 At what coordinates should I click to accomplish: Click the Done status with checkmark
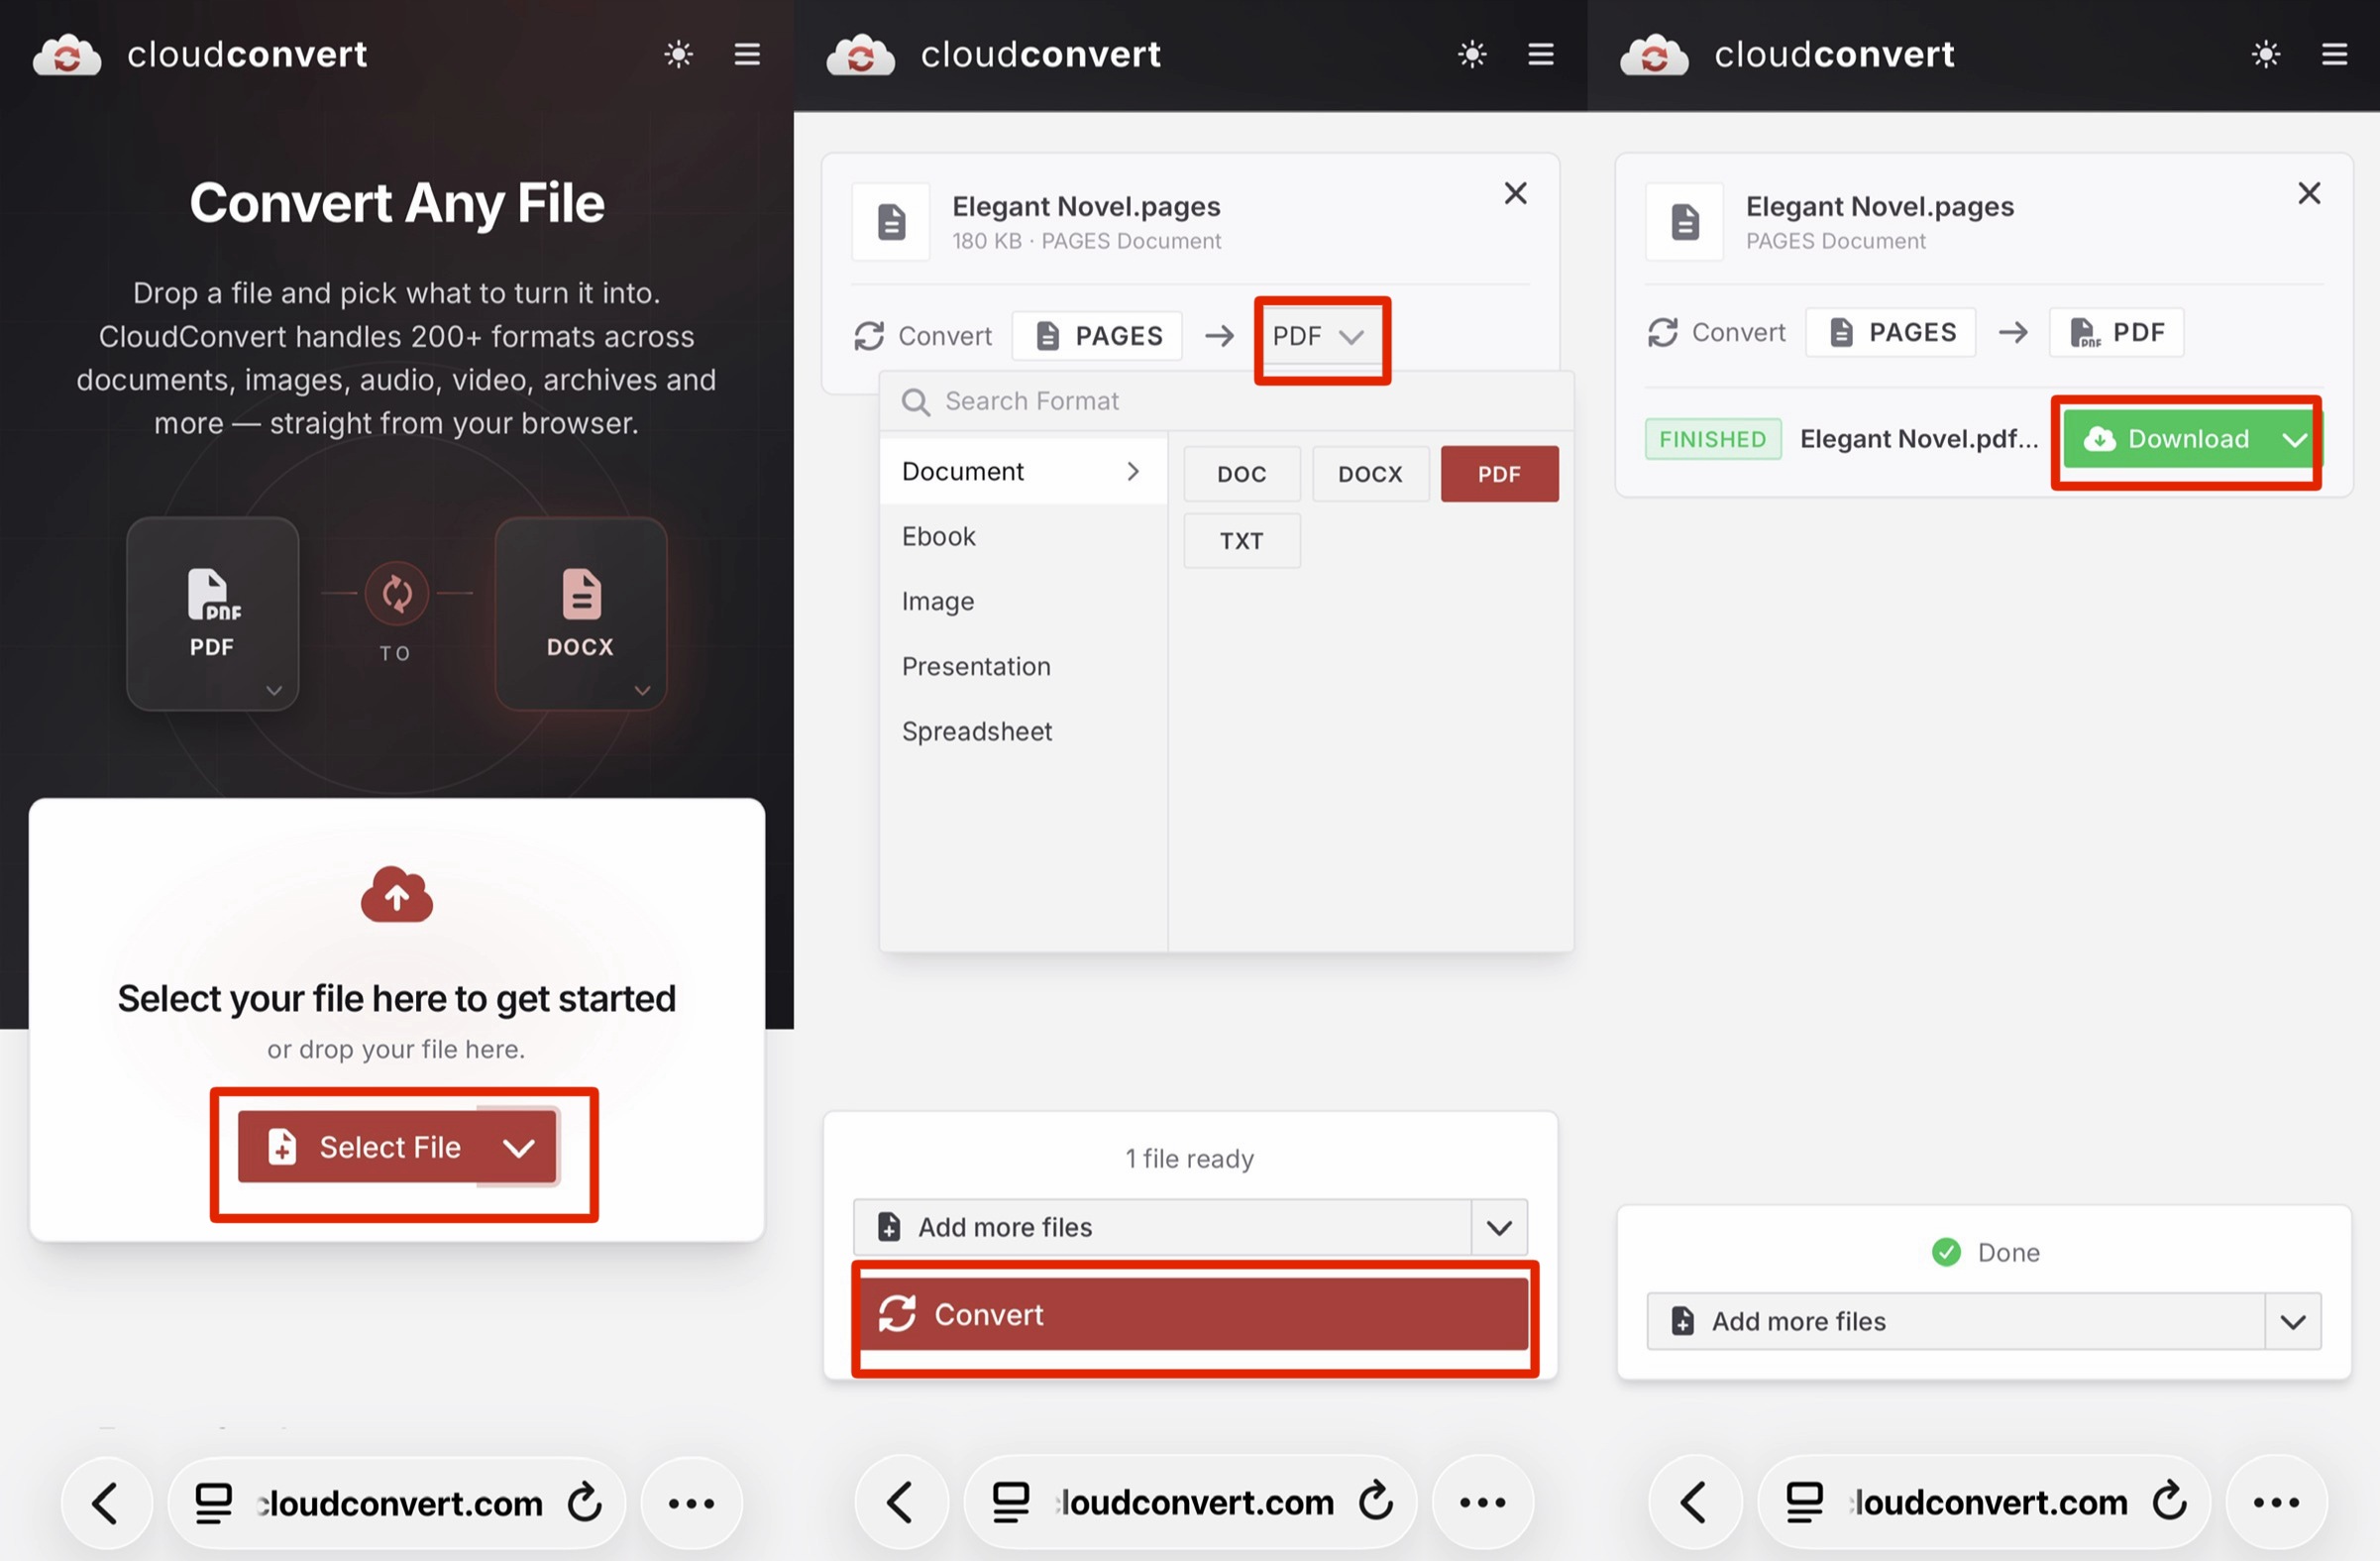[x=1986, y=1252]
